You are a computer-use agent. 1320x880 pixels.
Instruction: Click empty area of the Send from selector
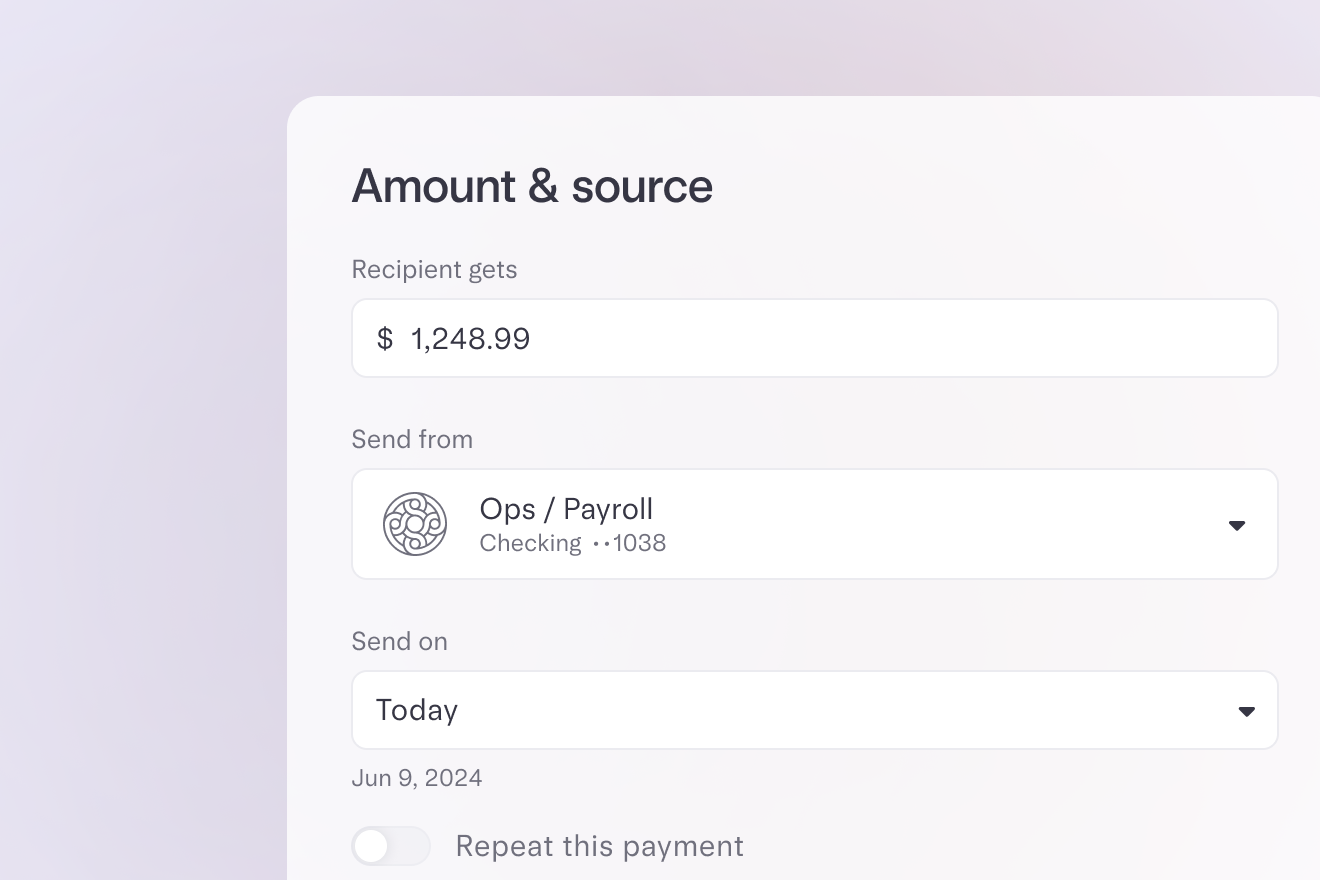click(x=950, y=524)
